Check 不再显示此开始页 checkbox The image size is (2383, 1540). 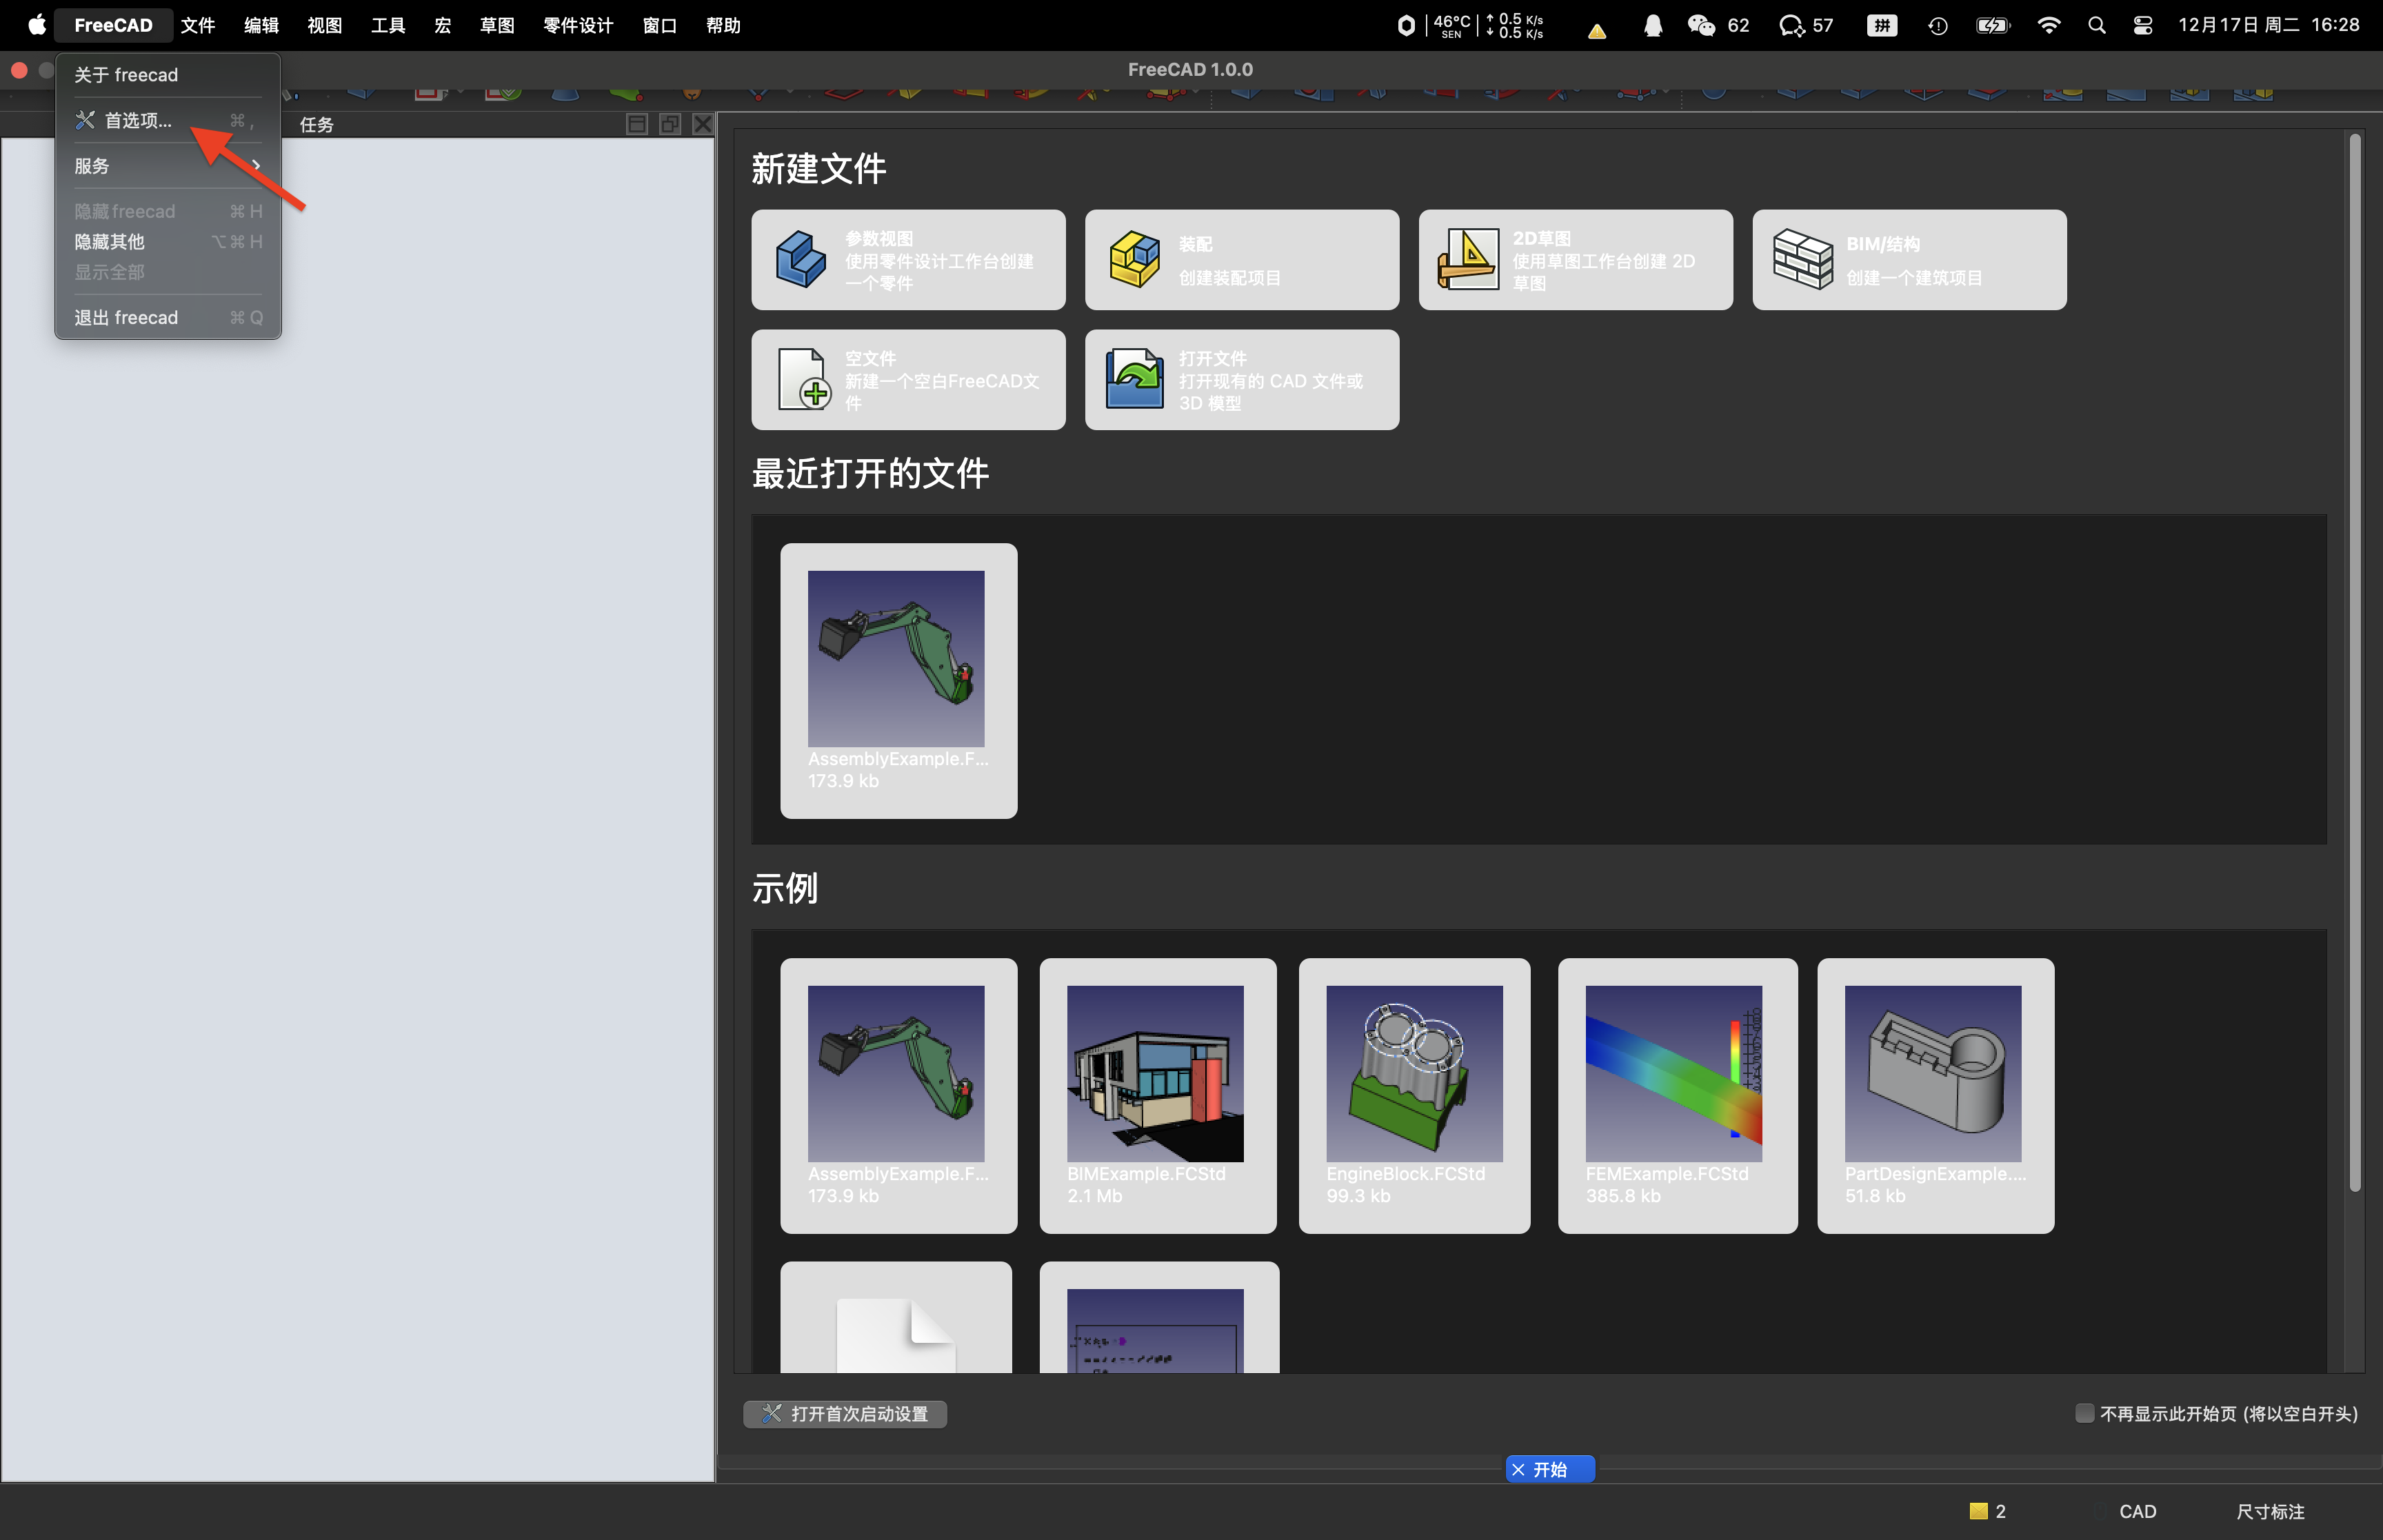[x=2084, y=1413]
